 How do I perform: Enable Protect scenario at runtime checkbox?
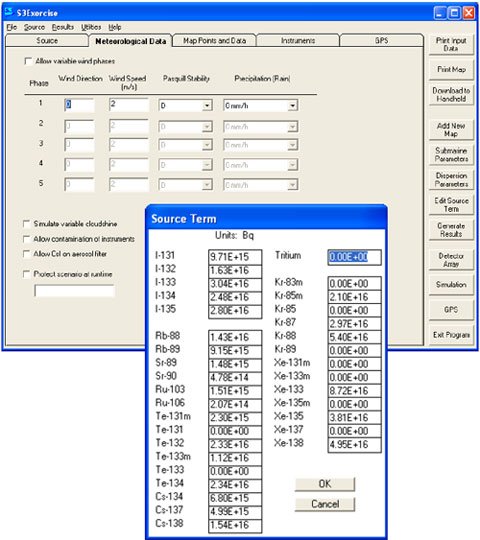[x=26, y=274]
